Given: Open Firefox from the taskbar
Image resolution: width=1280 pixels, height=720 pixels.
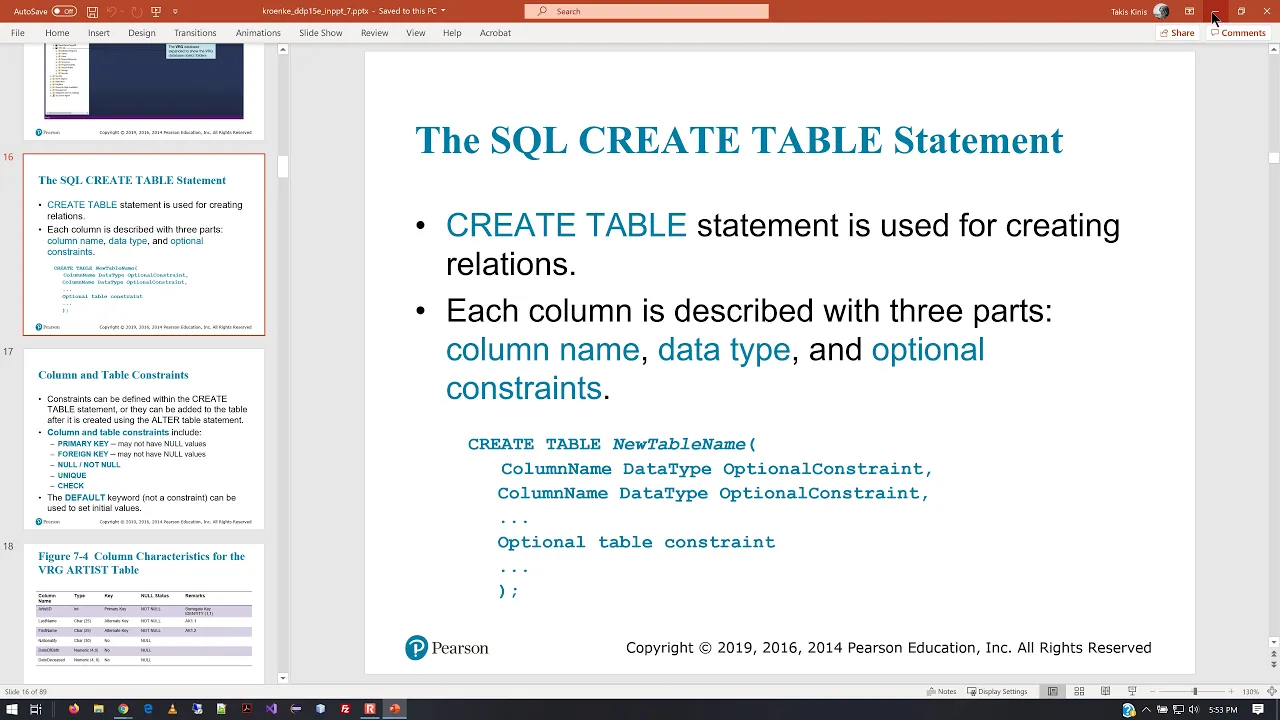Looking at the screenshot, I should tap(74, 709).
